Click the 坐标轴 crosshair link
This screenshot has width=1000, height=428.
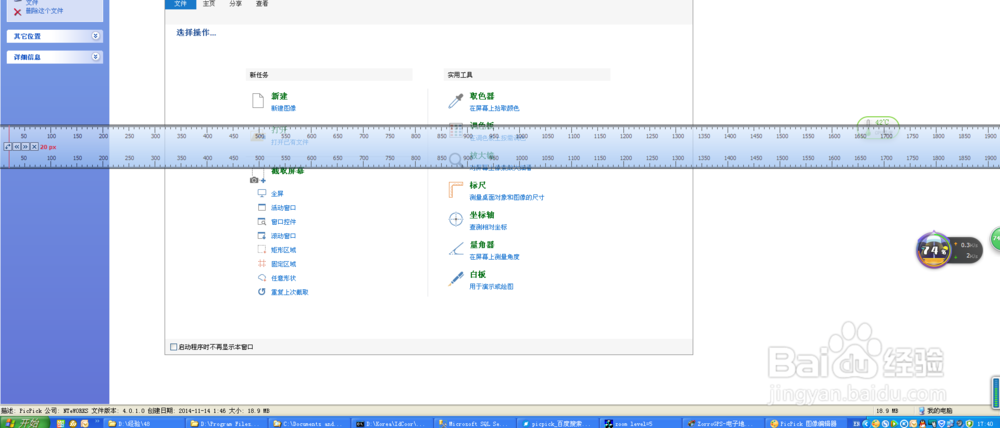(482, 214)
